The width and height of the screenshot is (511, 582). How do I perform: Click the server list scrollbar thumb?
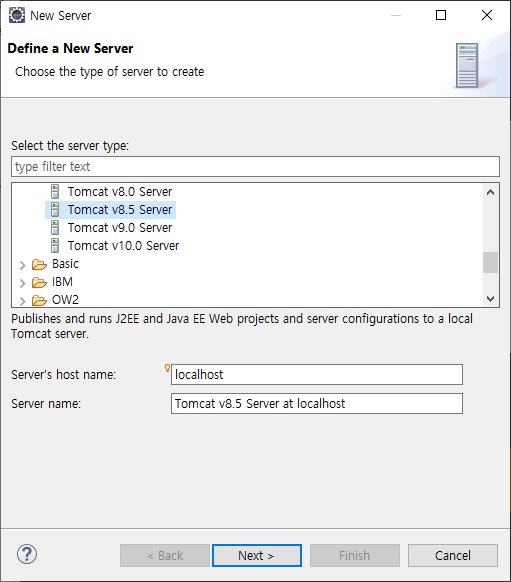pos(490,262)
